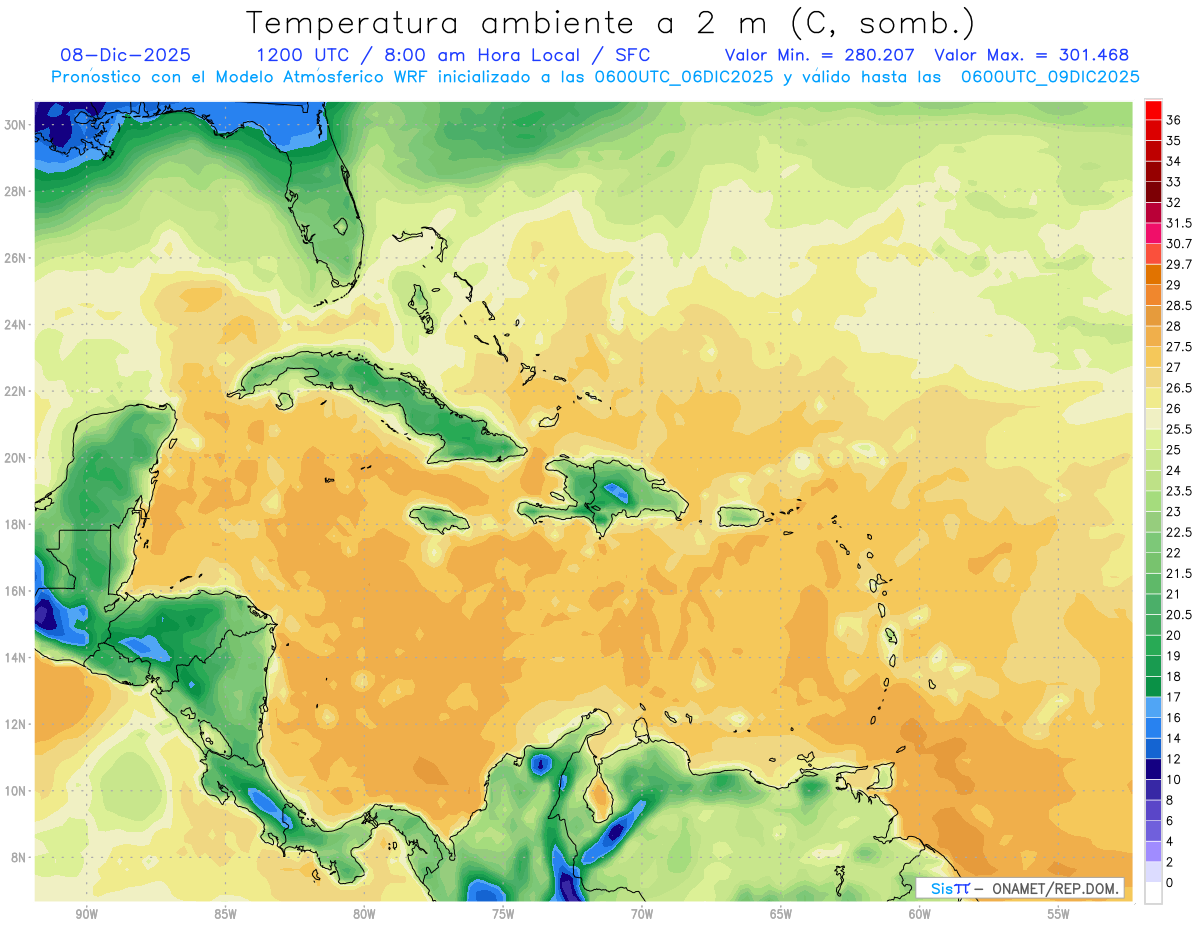This screenshot has height=927, width=1200.
Task: Select the 26.5 legend value
Action: point(1180,388)
